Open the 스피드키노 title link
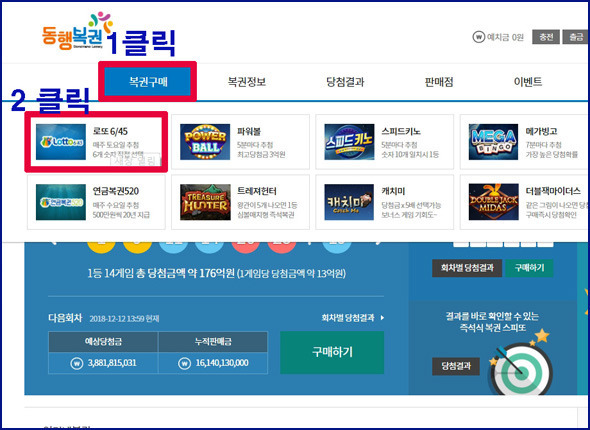 coord(401,131)
